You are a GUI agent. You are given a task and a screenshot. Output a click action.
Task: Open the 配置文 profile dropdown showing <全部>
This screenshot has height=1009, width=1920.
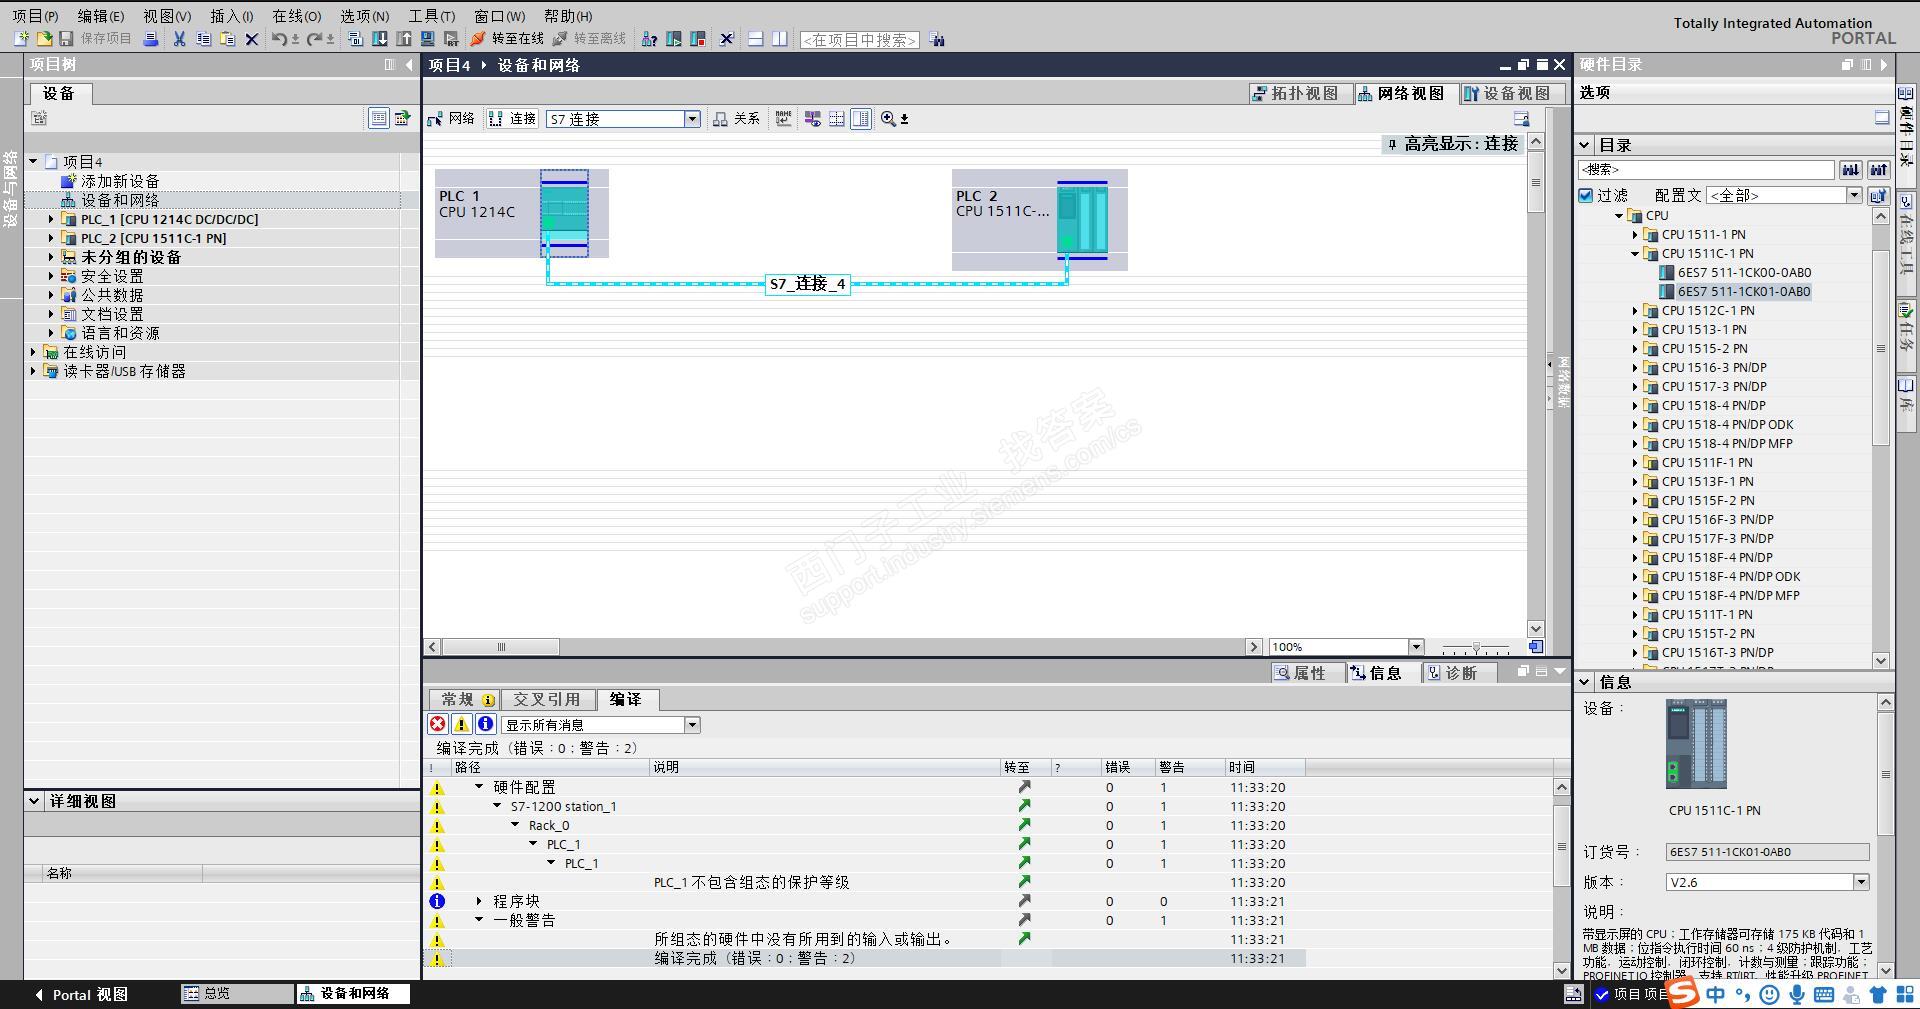1854,195
